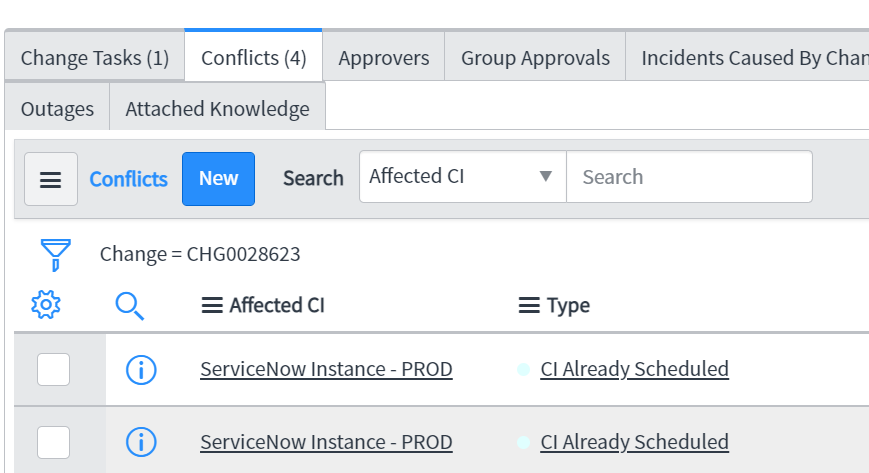
Task: Click the blue New button
Action: pos(218,179)
